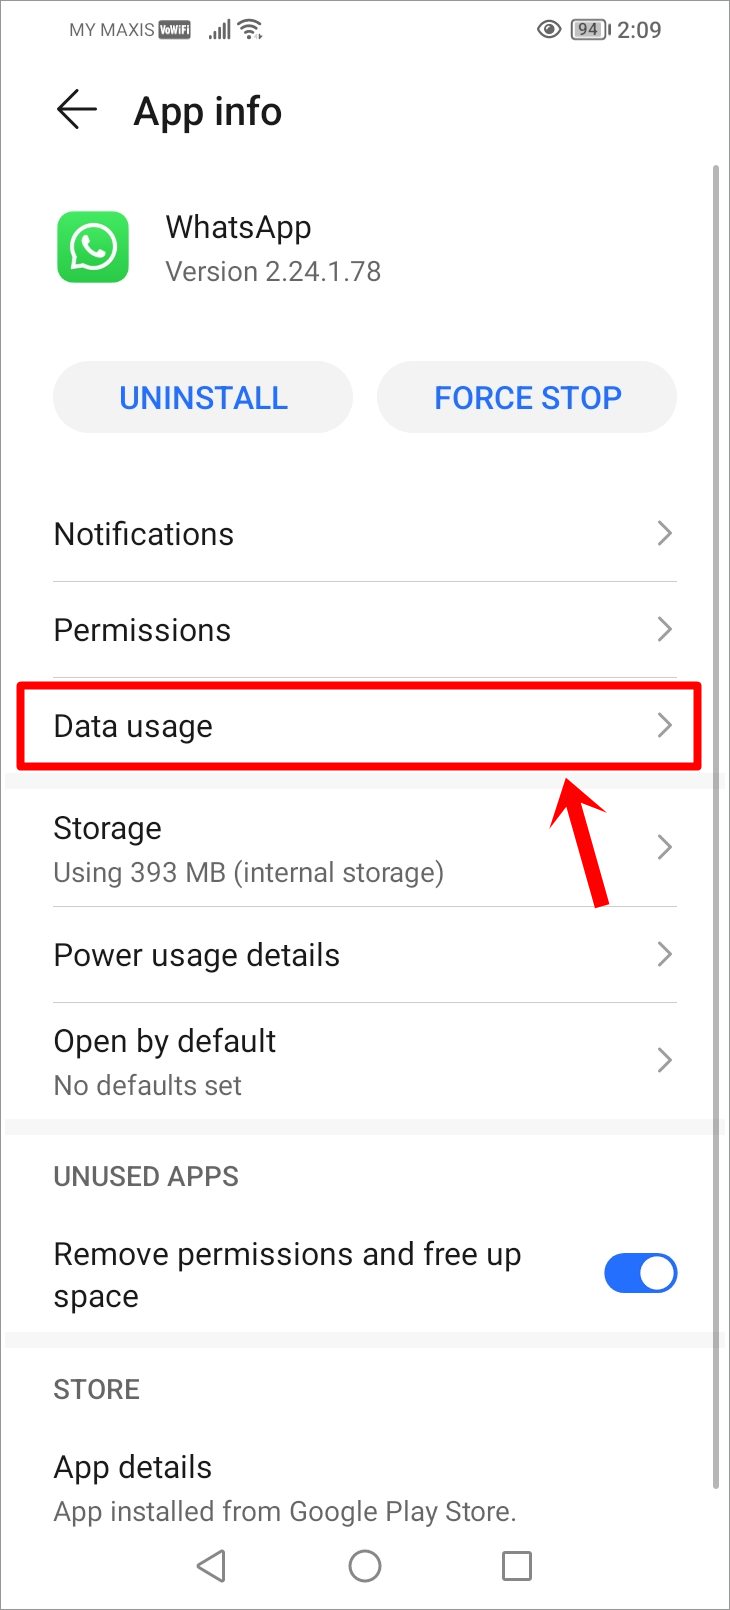Tap the triangle back navigation button
Viewport: 730px width, 1610px height.
pyautogui.click(x=211, y=1566)
